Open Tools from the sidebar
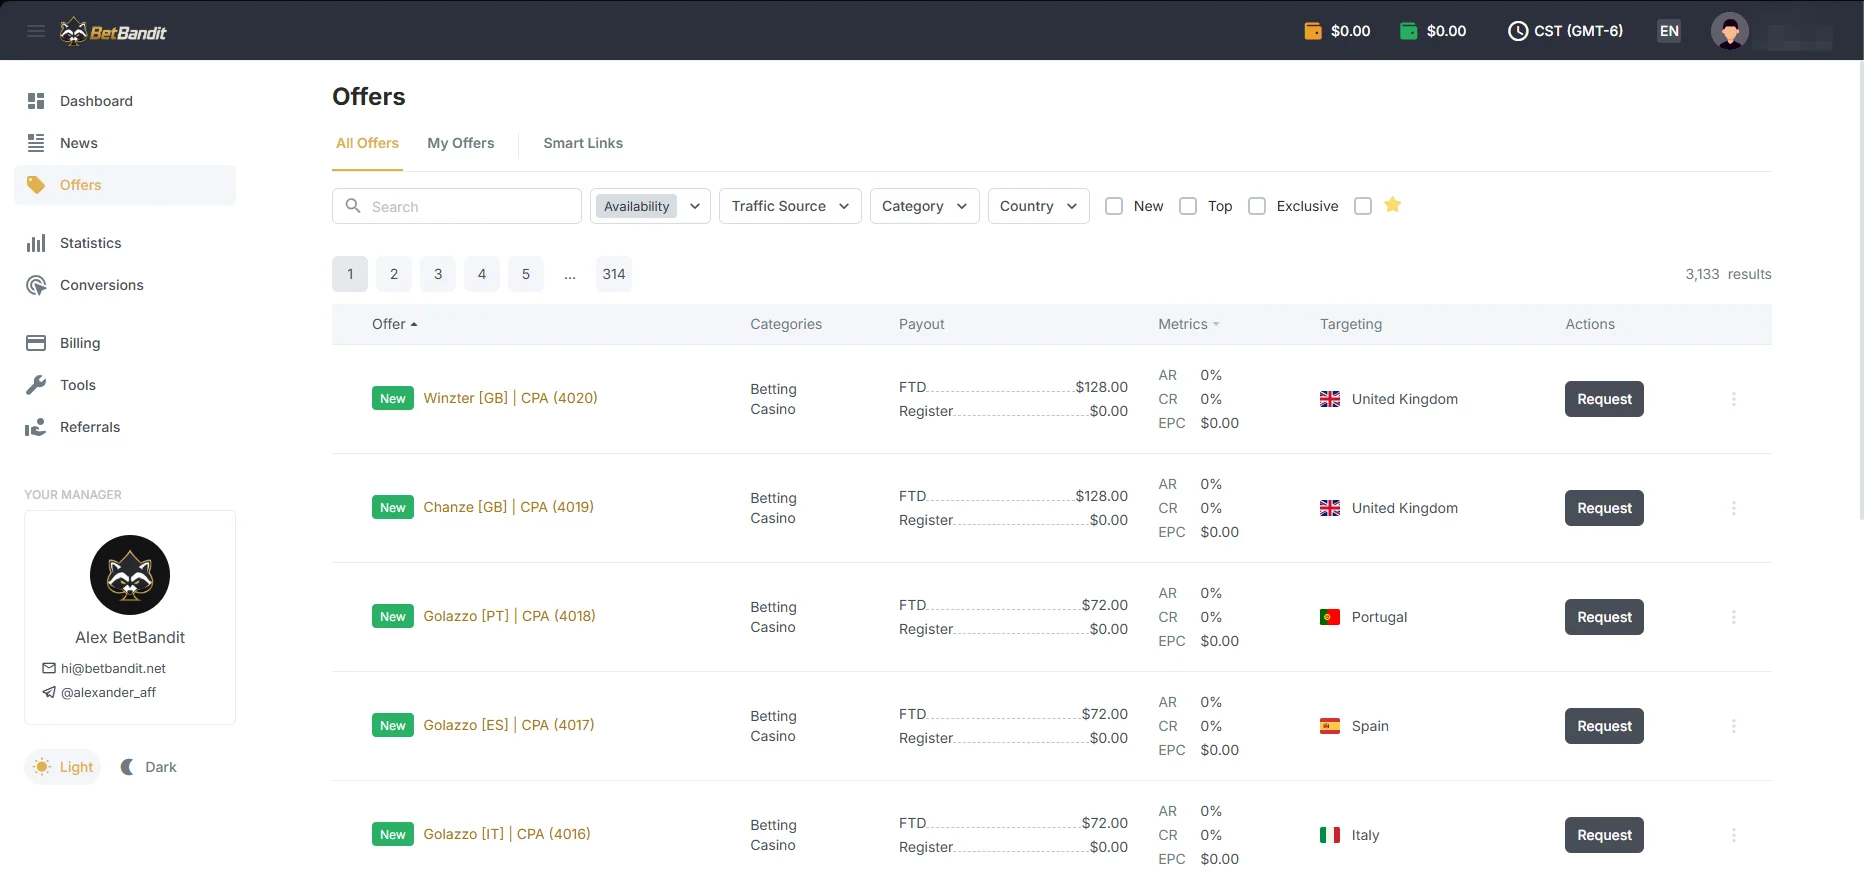This screenshot has height=887, width=1864. 125,385
